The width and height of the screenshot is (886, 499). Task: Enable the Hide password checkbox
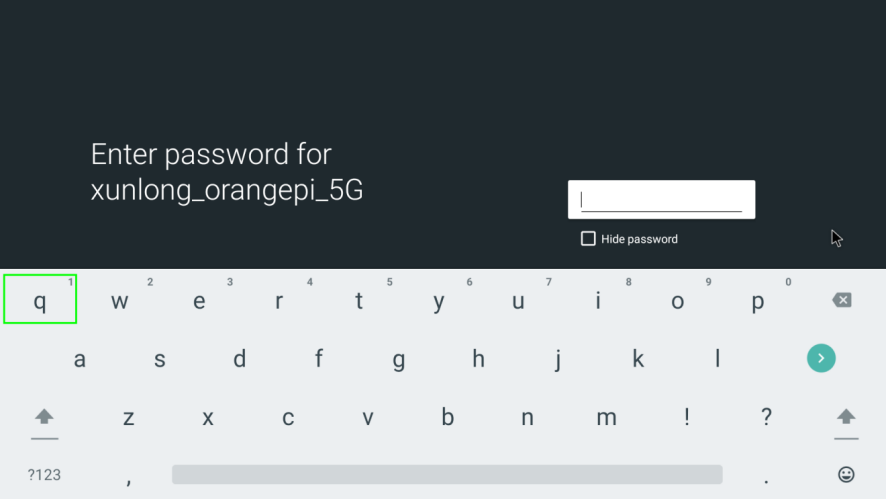[588, 238]
